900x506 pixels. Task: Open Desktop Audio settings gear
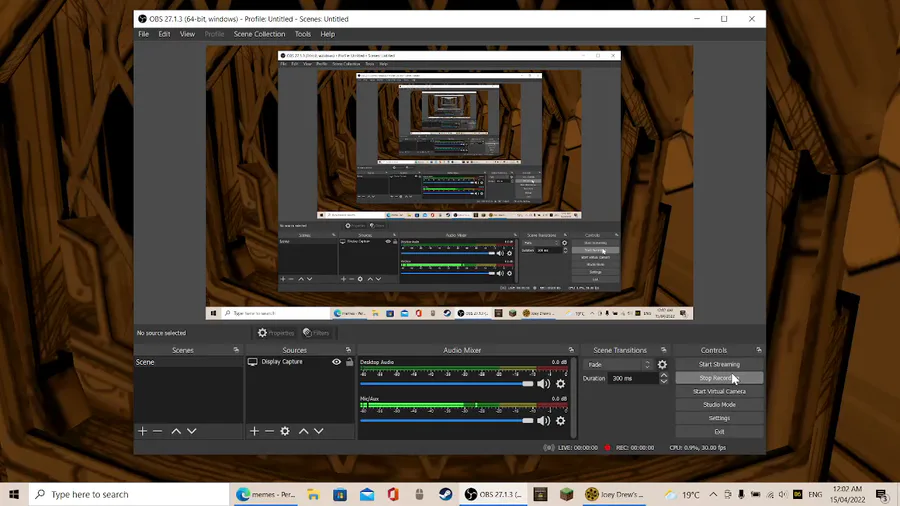[x=561, y=384]
